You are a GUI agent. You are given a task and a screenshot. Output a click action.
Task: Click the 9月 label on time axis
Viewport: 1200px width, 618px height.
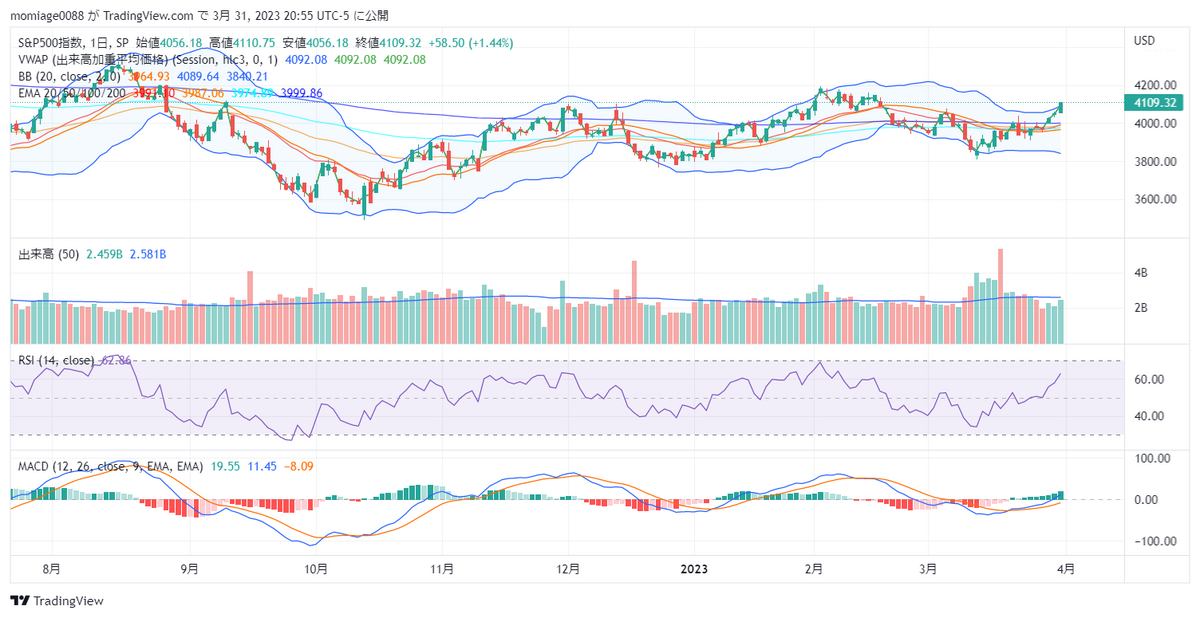coord(189,568)
